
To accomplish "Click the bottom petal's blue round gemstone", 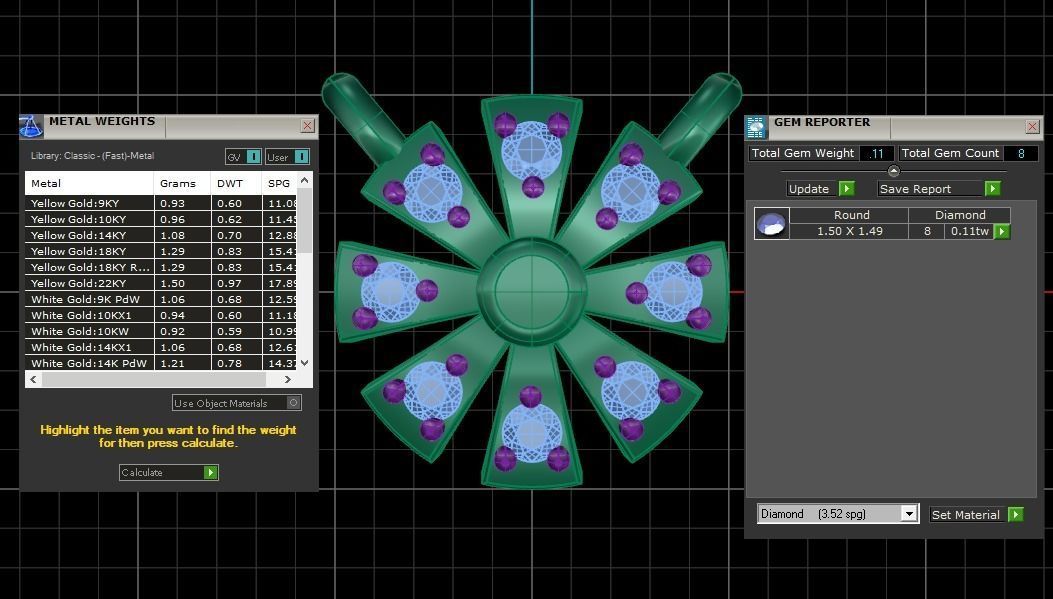I will (x=532, y=433).
